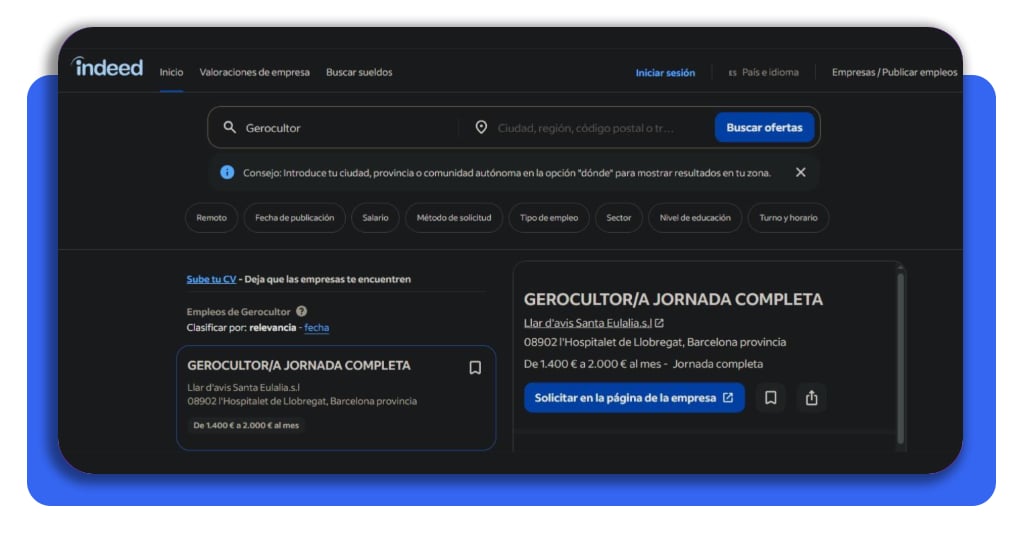Sort results by relevancia
This screenshot has width=1024, height=536.
coord(272,328)
